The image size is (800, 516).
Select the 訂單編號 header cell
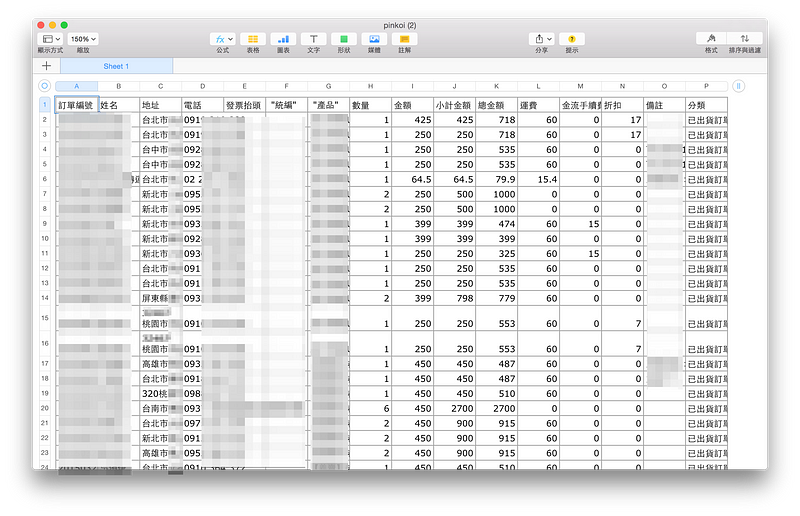pos(76,104)
